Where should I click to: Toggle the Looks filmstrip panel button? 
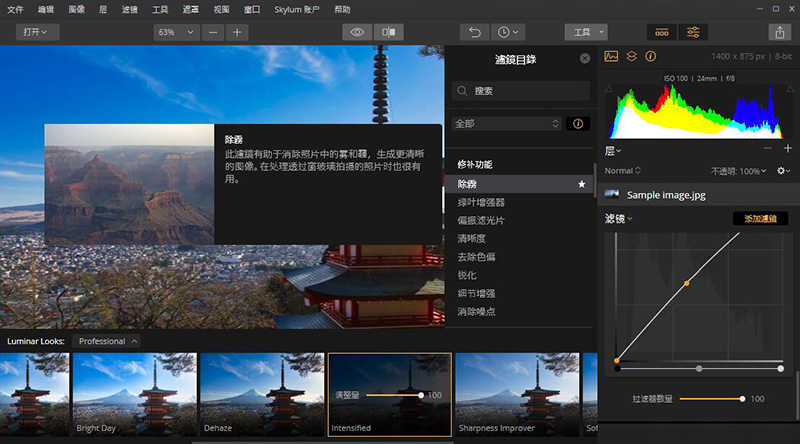662,32
